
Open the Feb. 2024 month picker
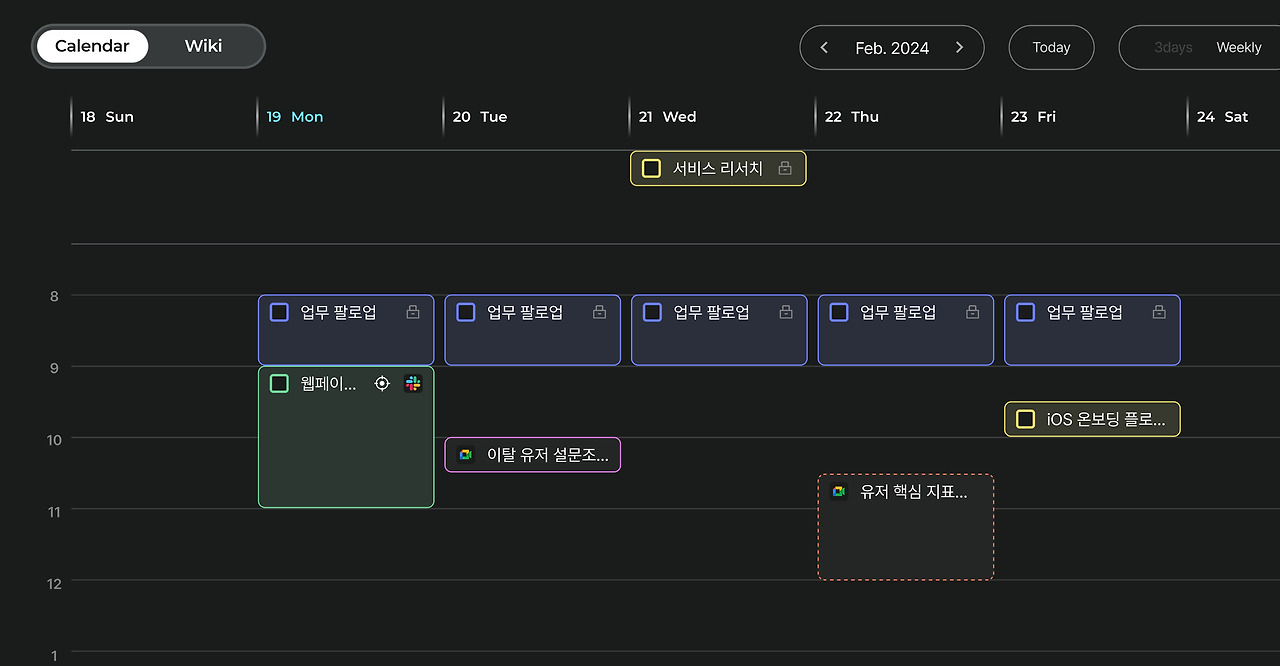click(x=892, y=48)
